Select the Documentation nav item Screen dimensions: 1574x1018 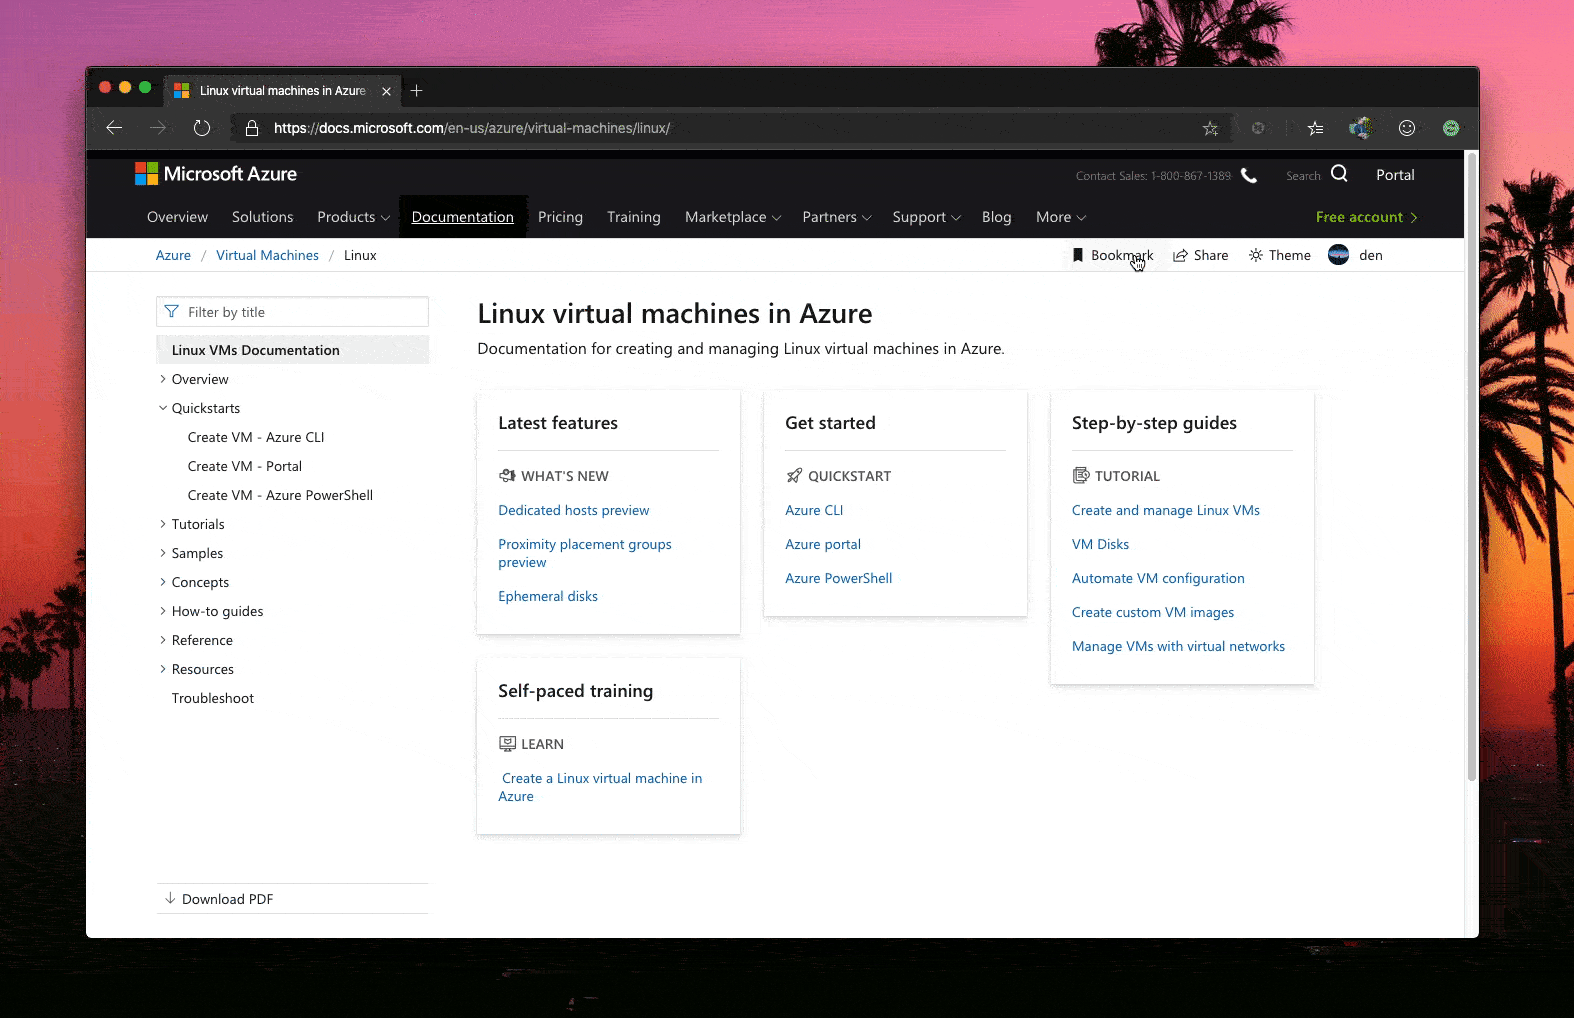tap(462, 217)
